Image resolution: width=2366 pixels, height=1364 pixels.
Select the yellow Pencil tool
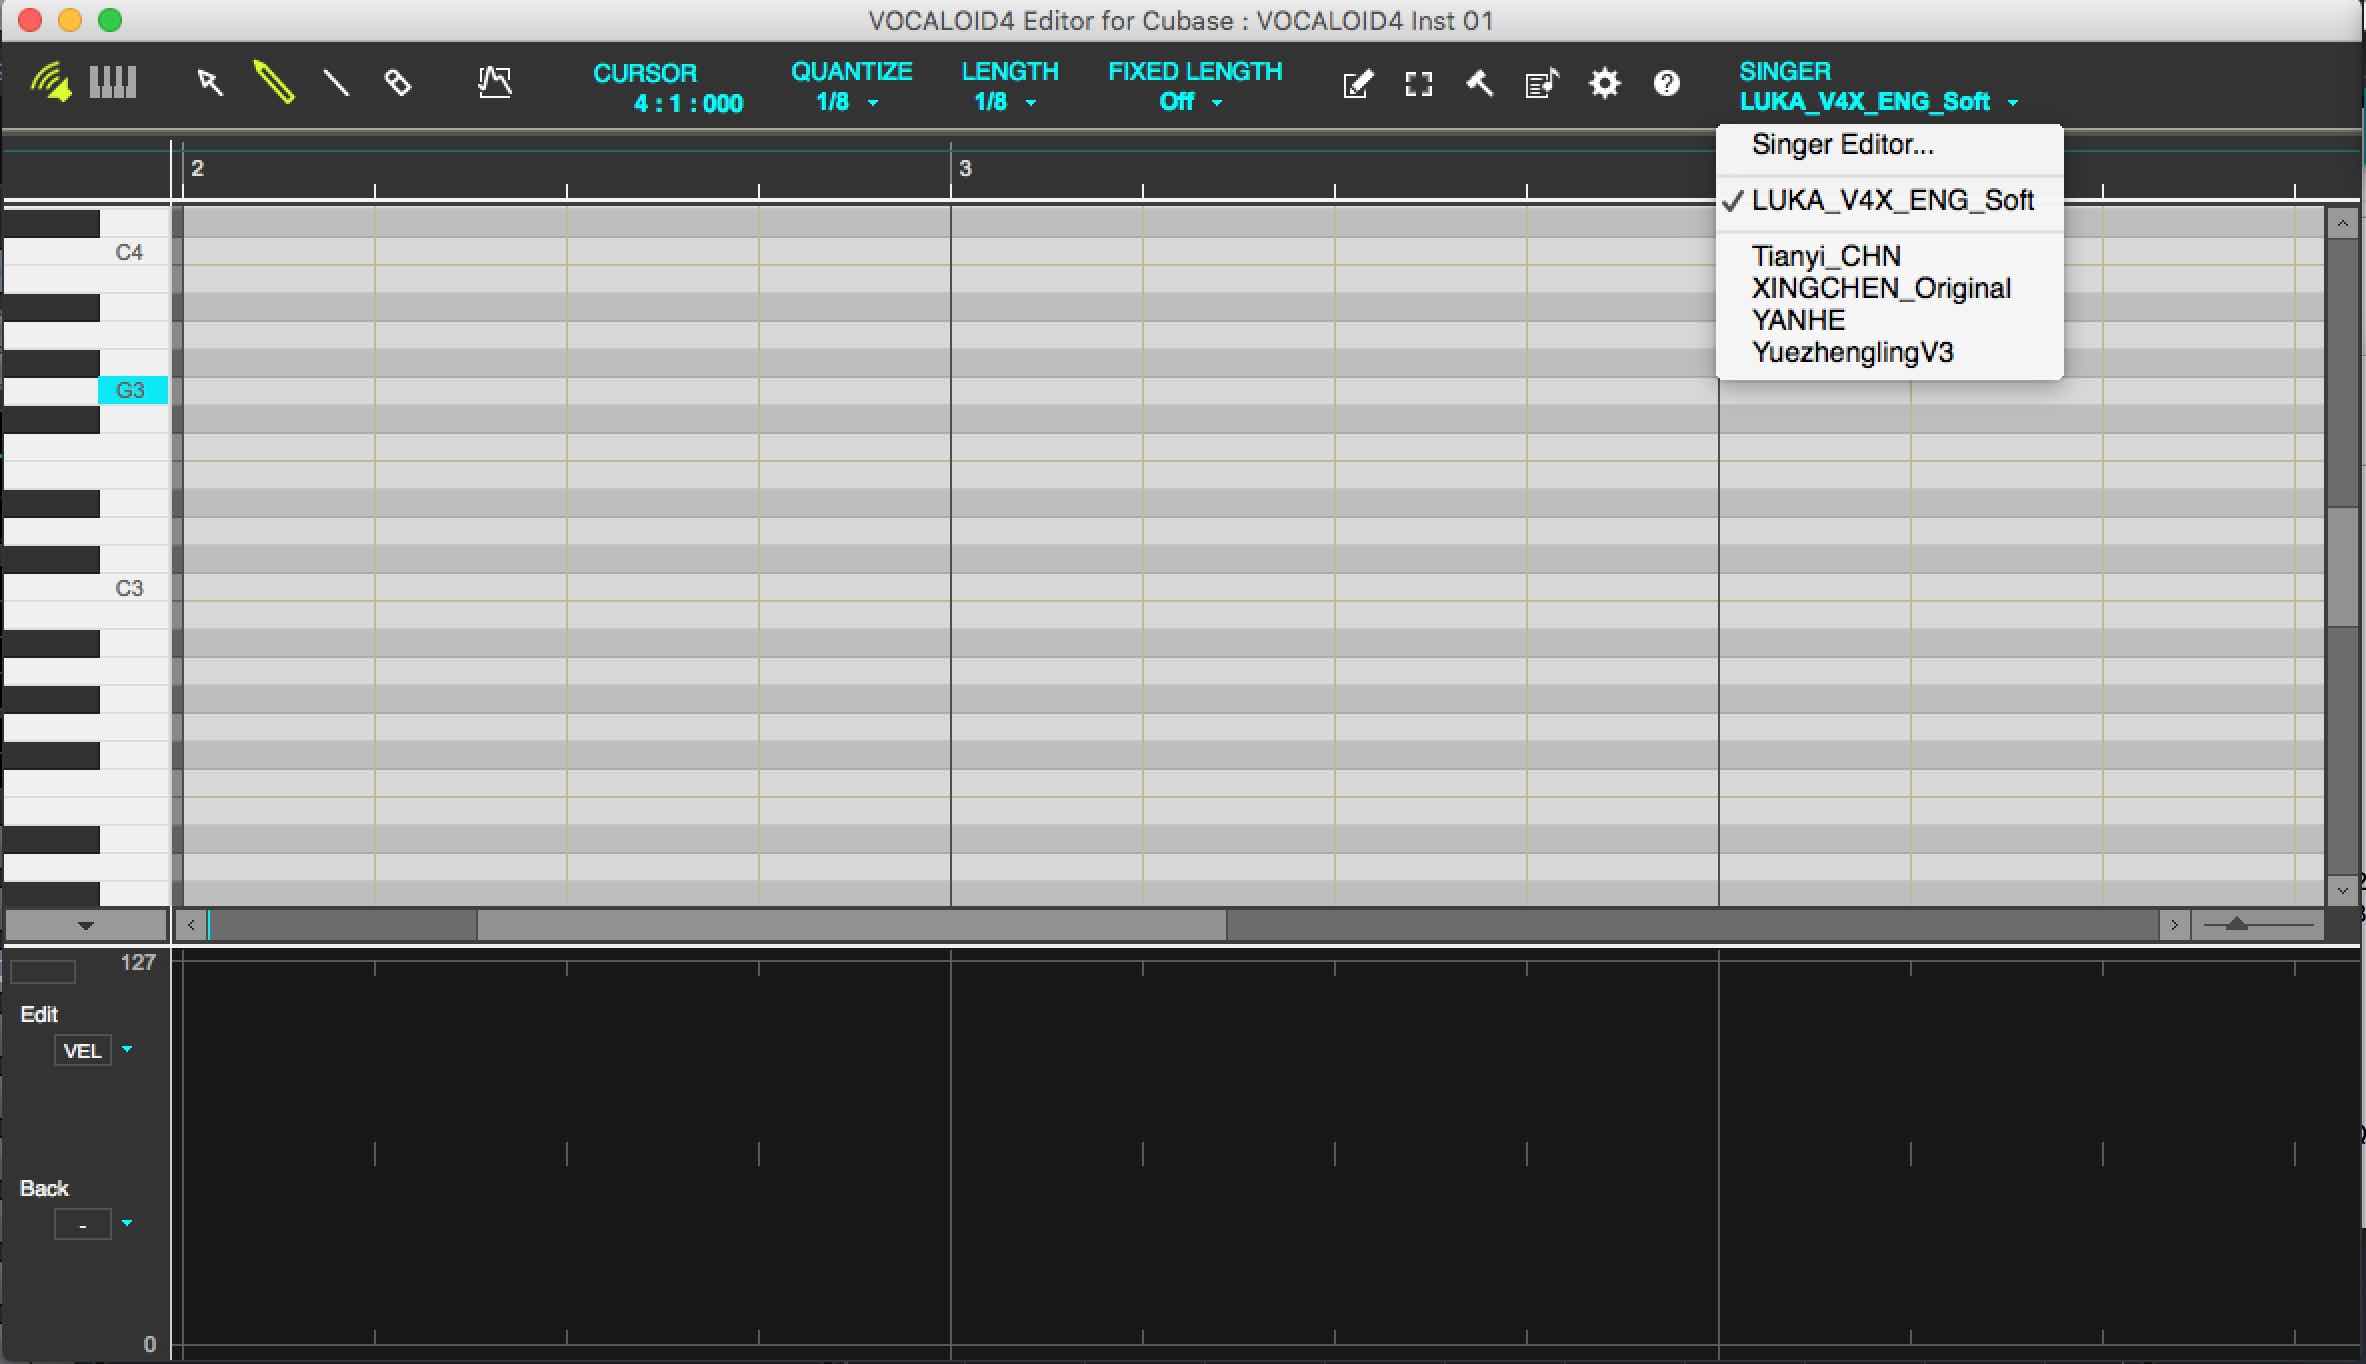click(x=274, y=82)
